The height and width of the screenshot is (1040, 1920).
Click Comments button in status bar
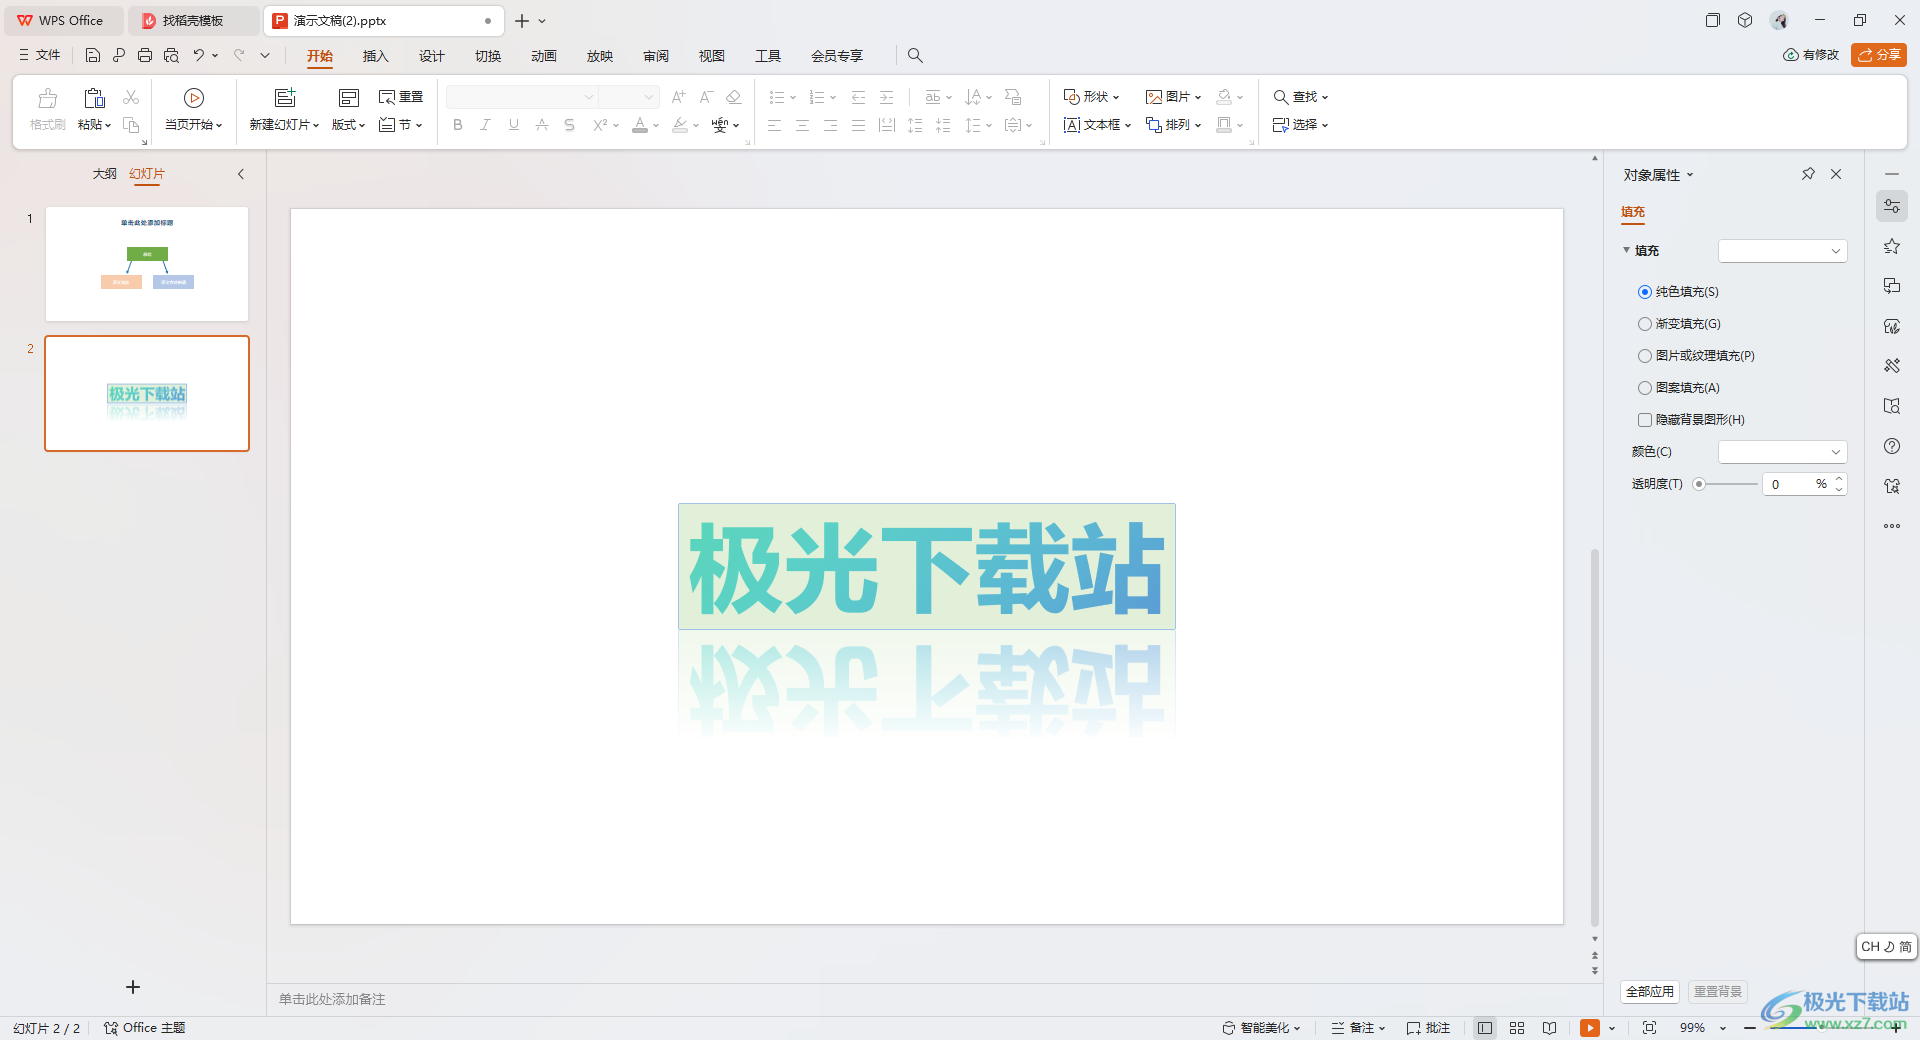(1428, 1028)
